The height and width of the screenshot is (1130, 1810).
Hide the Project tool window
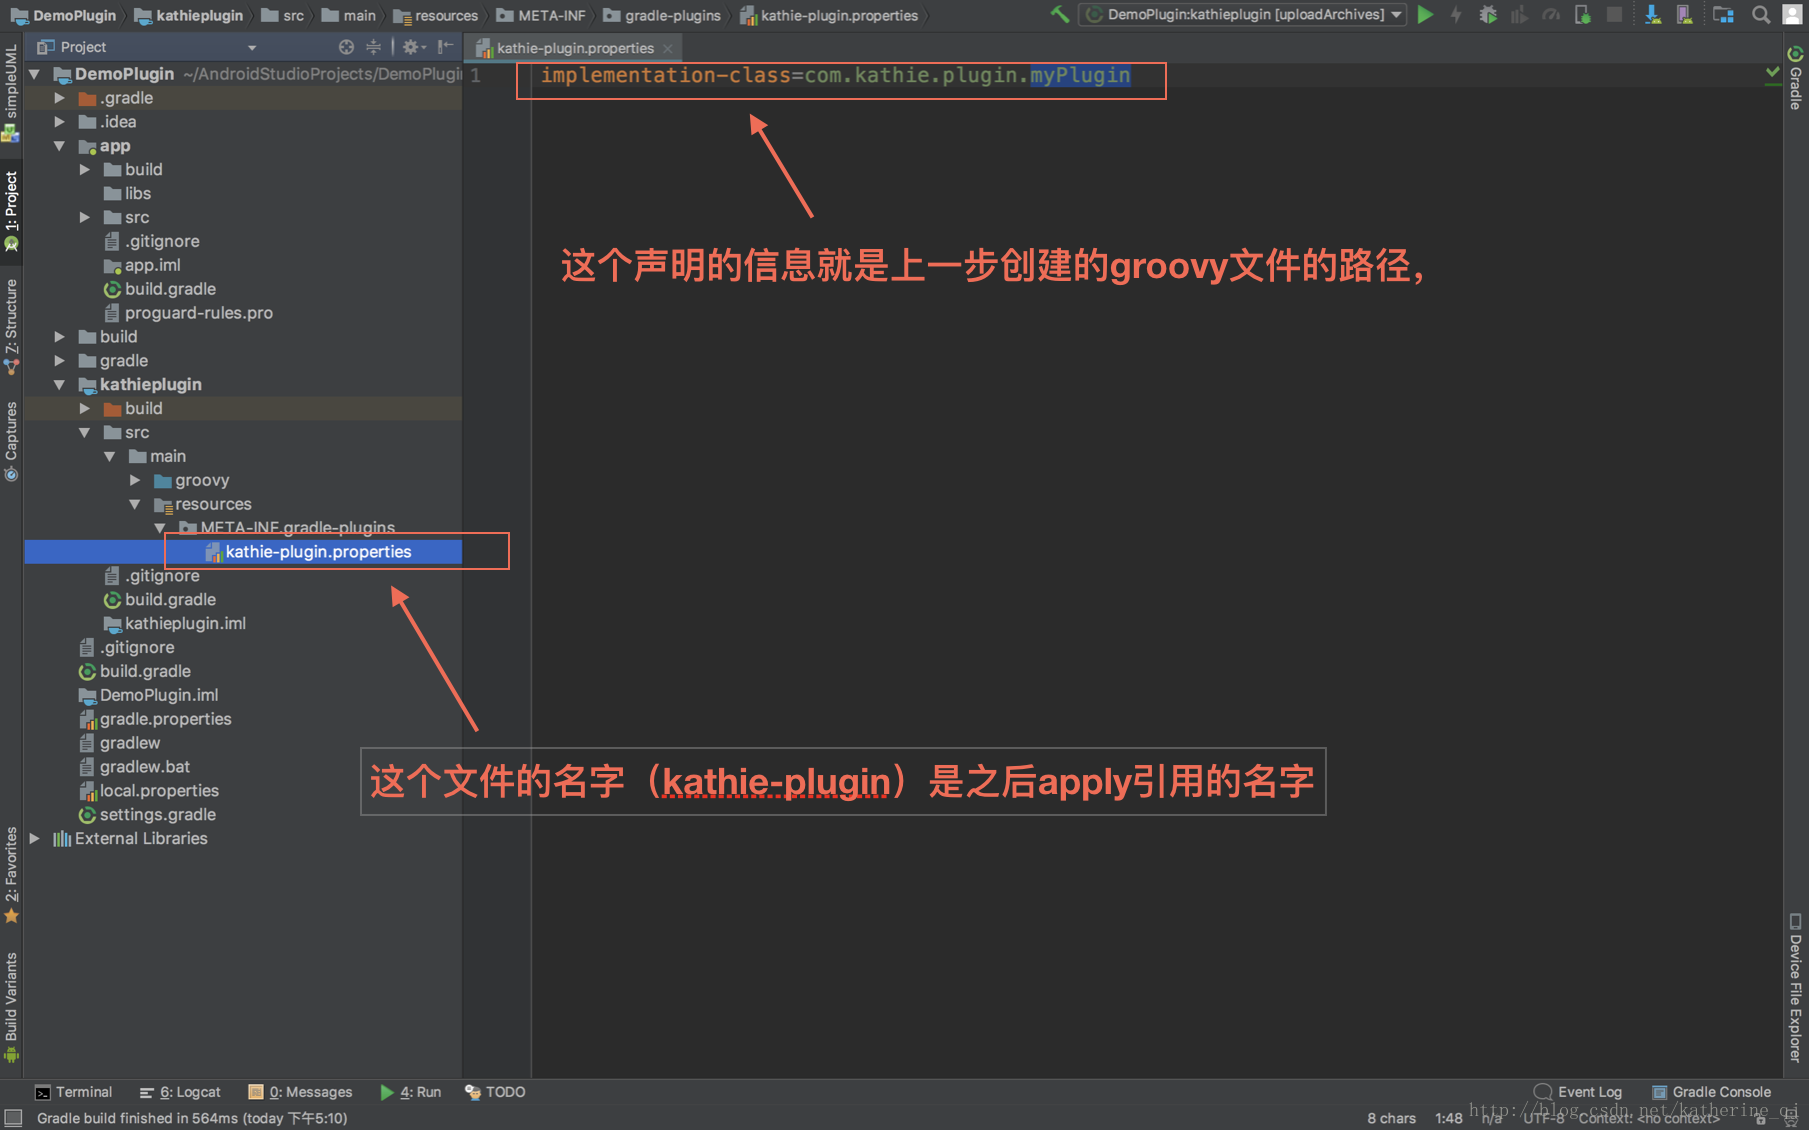pyautogui.click(x=445, y=47)
